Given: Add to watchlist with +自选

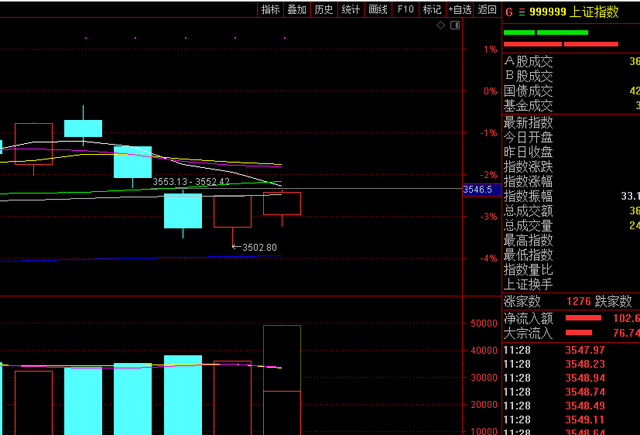Looking at the screenshot, I should (460, 10).
